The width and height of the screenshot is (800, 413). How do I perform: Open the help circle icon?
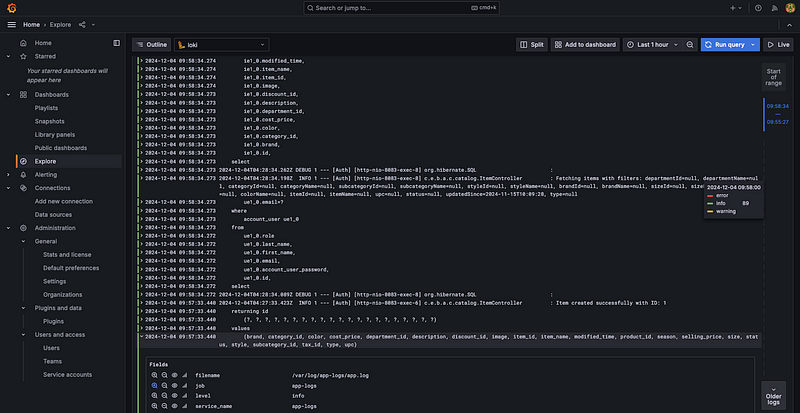(x=758, y=8)
